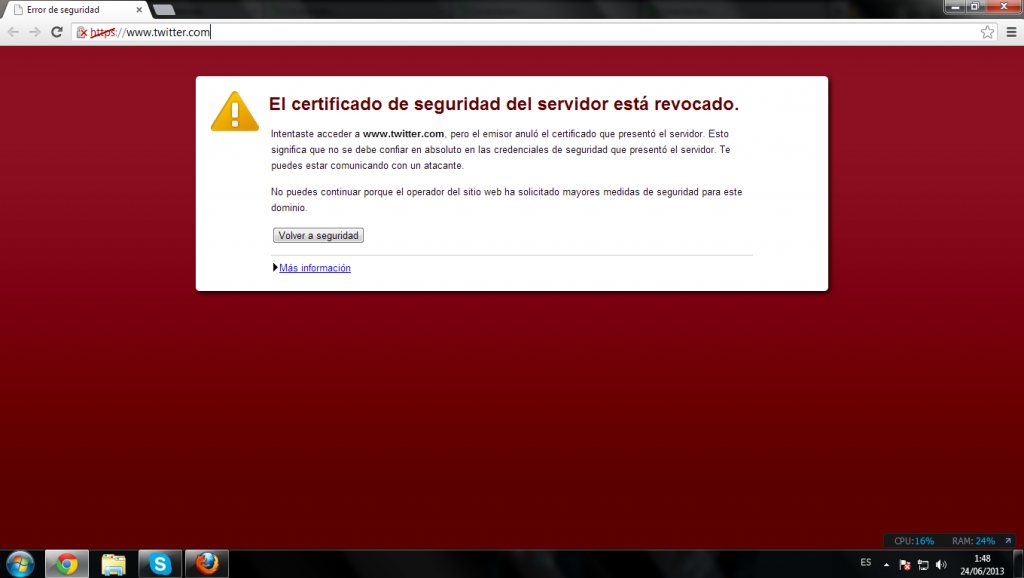
Task: Bookmark this page with the star icon
Action: (x=987, y=32)
